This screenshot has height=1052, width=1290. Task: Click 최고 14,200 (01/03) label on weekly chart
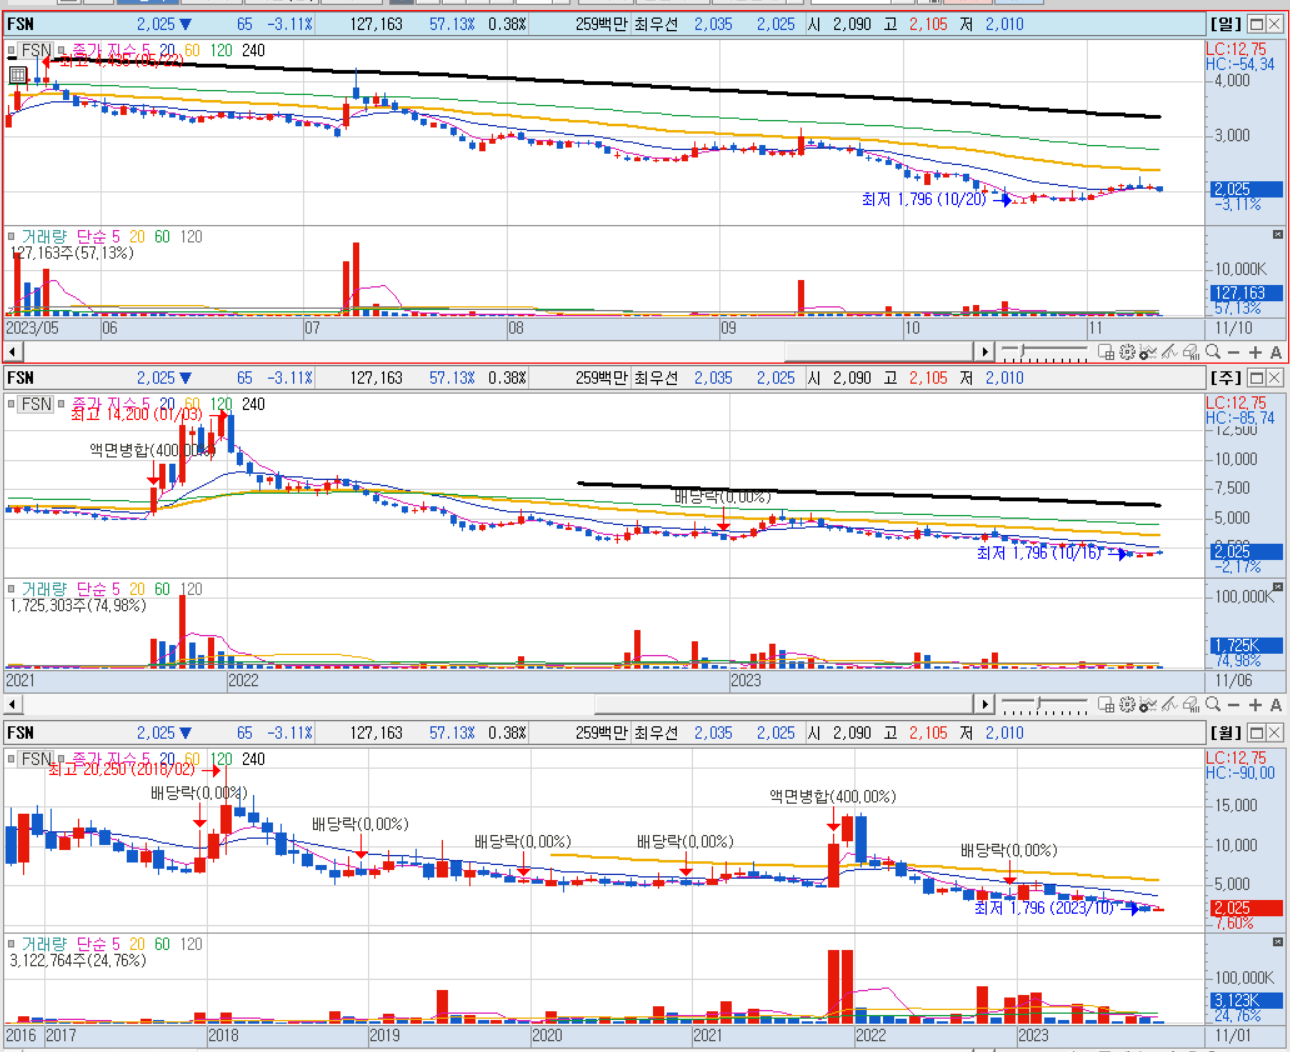coord(136,414)
